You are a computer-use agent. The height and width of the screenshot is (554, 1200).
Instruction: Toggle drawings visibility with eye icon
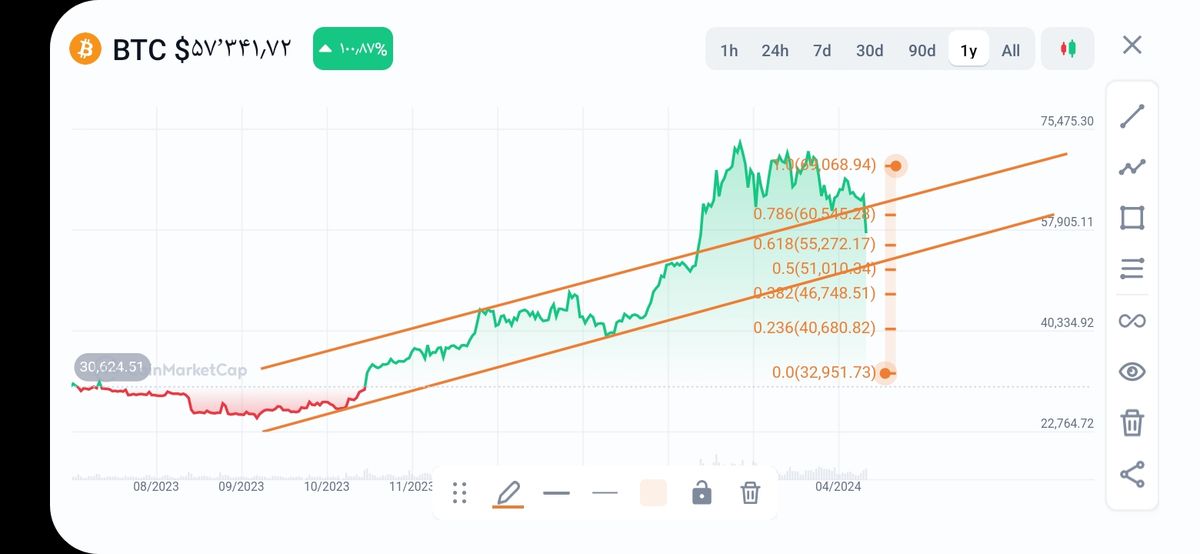tap(1132, 372)
